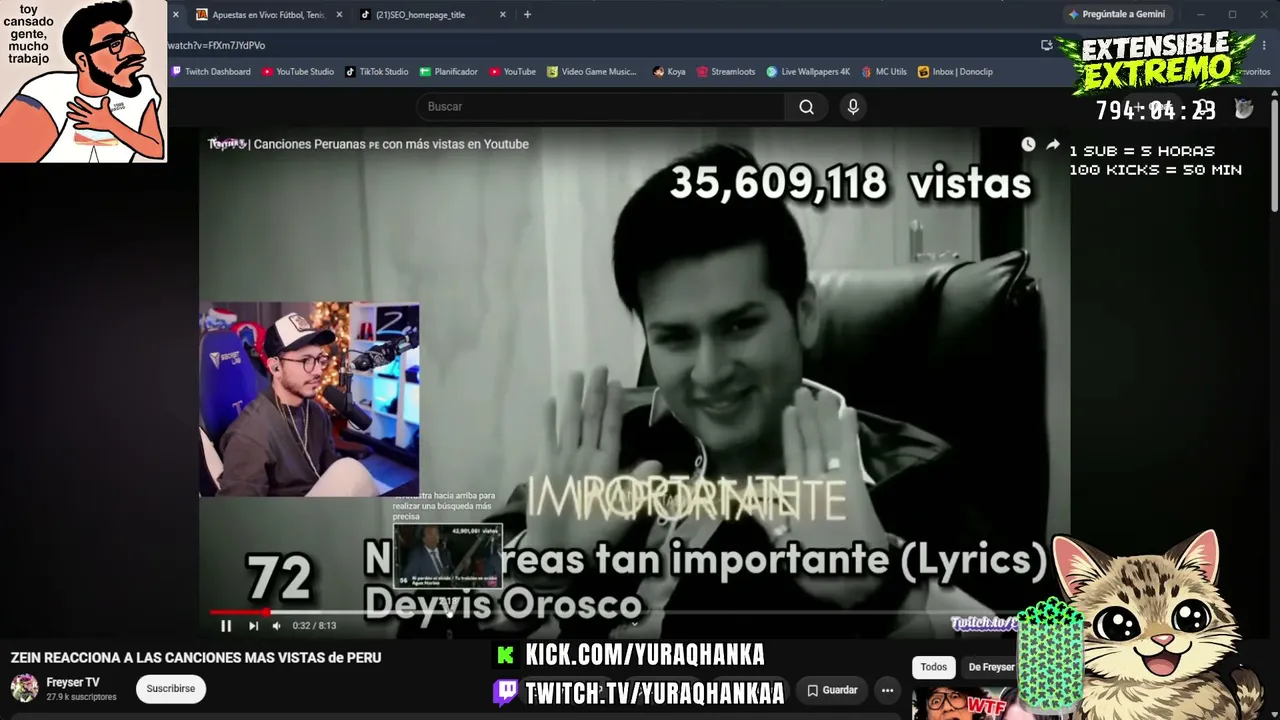Viewport: 1280px width, 720px height.
Task: Open the WTF recommended video thumbnail
Action: [965, 703]
